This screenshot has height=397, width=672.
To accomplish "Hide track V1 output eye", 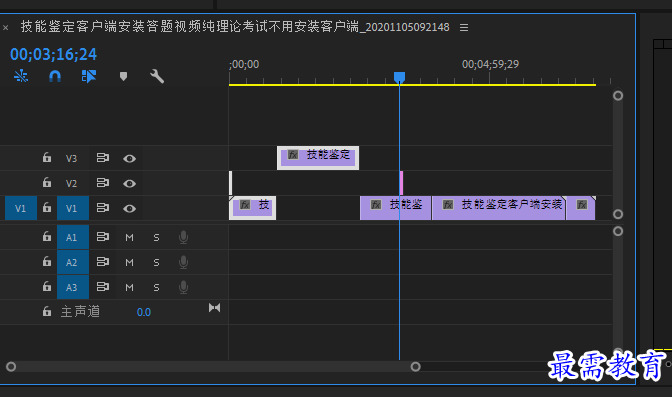I will click(129, 208).
